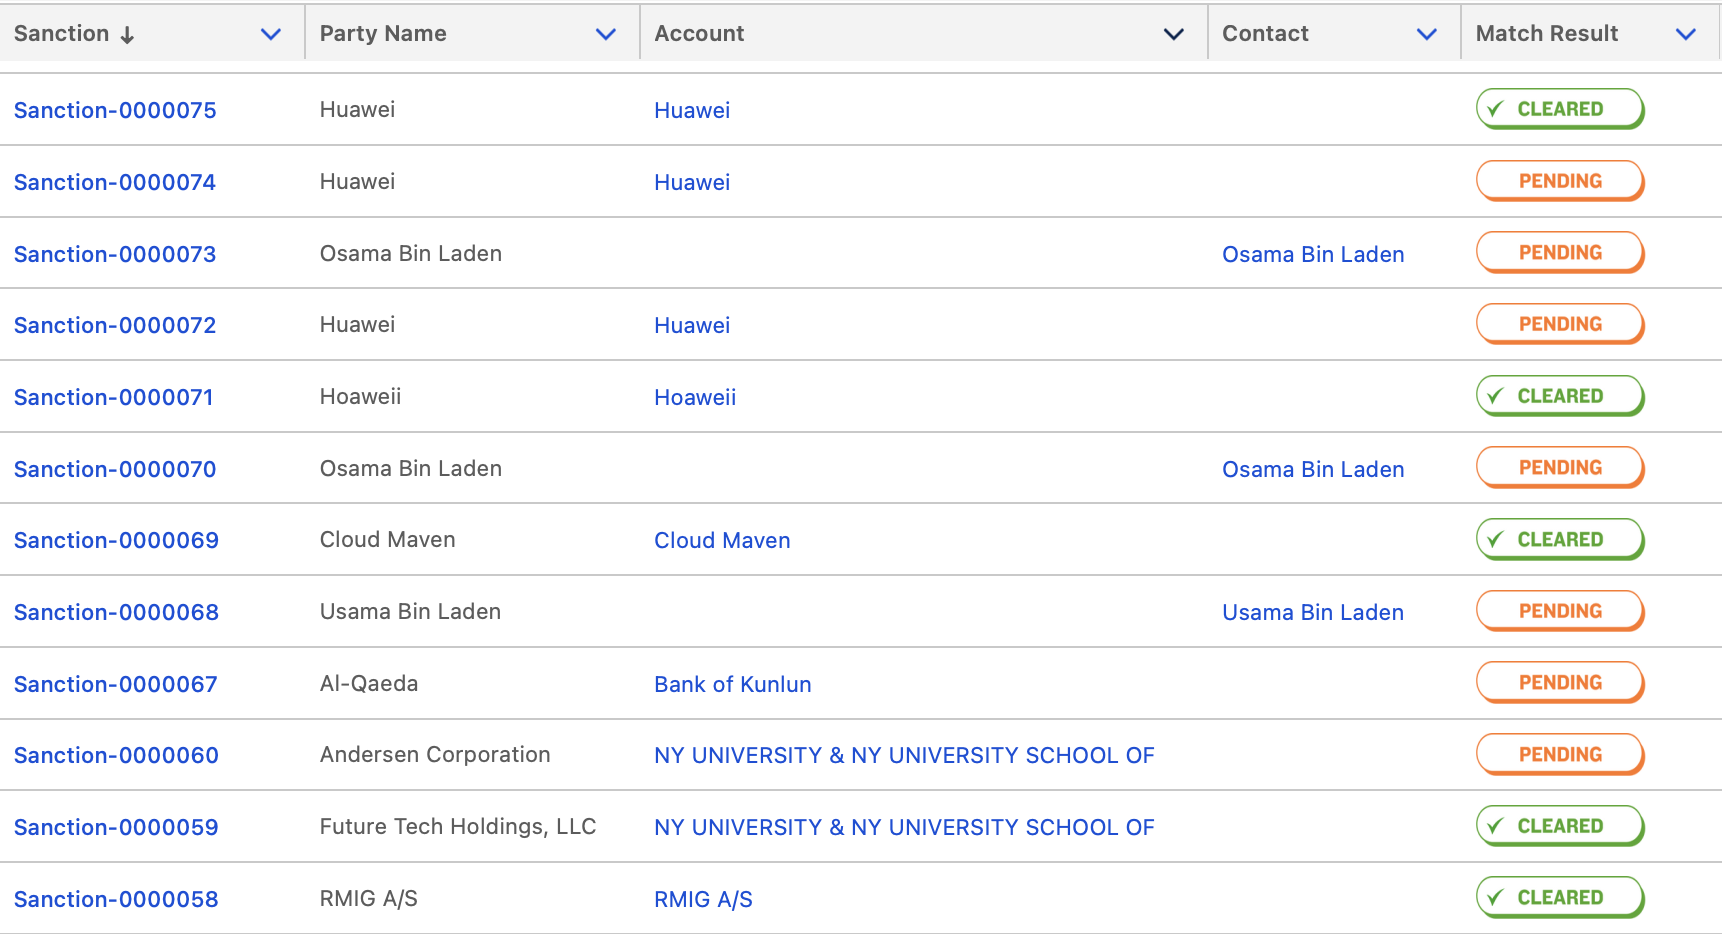Open Huawei account in Sanction-0000075 row
1722x934 pixels.
692,110
